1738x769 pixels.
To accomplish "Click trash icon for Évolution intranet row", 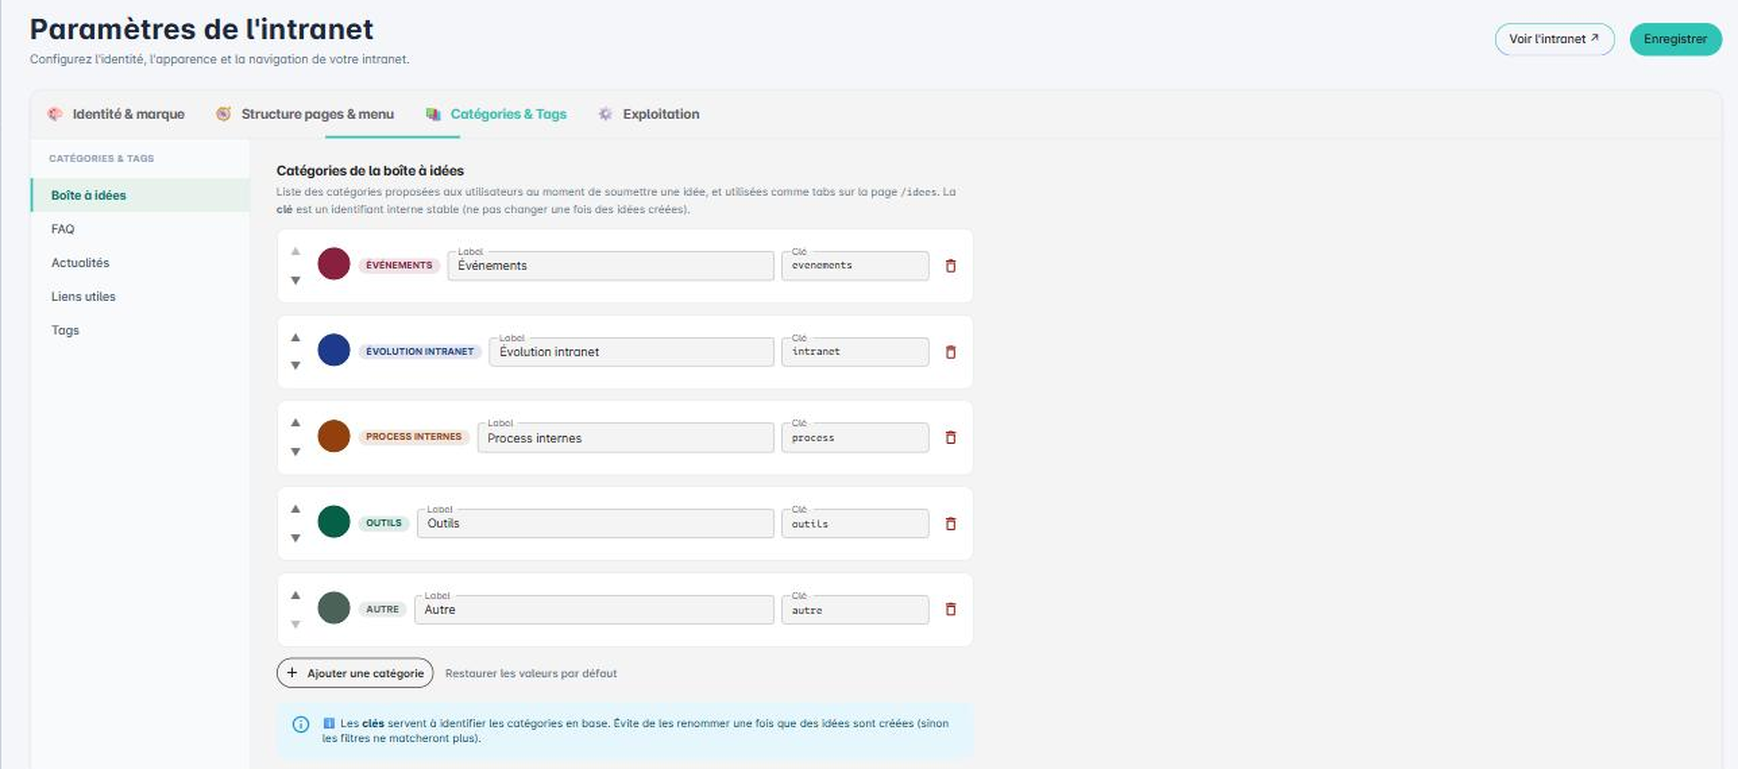I will 950,352.
